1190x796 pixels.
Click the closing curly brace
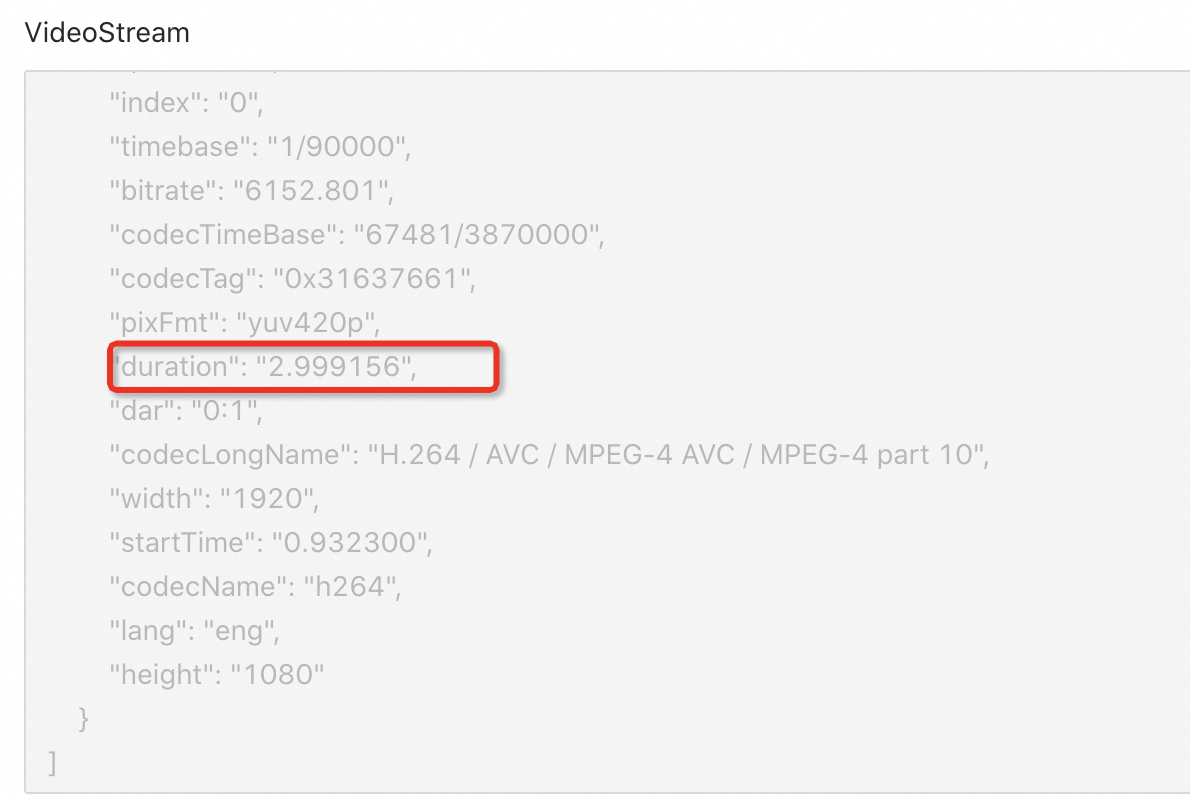coord(83,719)
